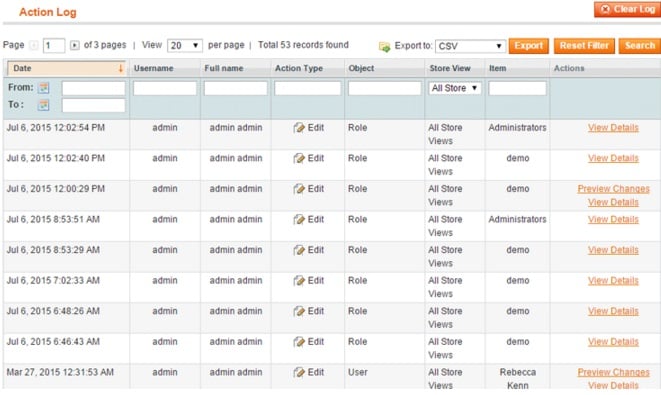View Details for 8:53:51 AM entry
This screenshot has width=661, height=395.
point(613,220)
